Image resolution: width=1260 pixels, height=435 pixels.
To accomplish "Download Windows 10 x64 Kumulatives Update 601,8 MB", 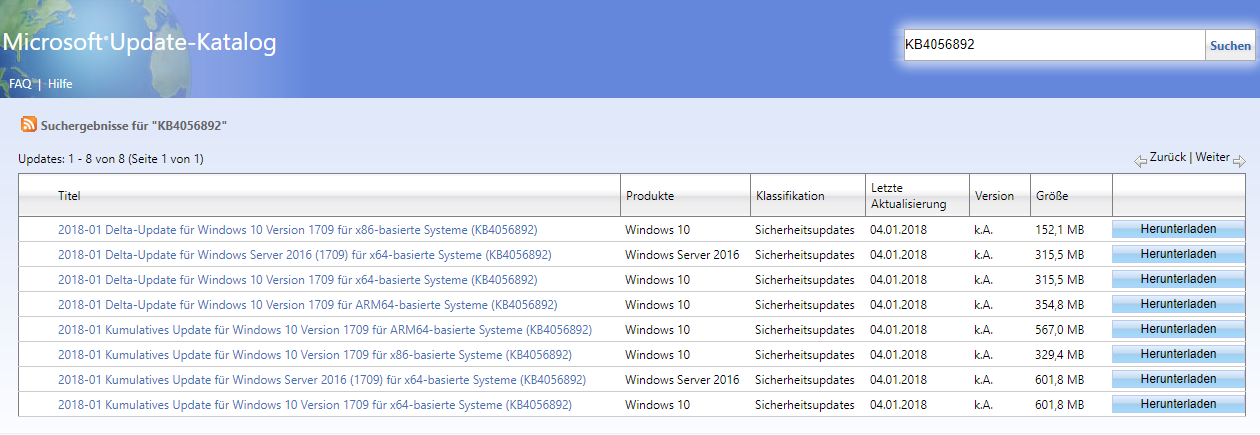I will pos(1178,404).
